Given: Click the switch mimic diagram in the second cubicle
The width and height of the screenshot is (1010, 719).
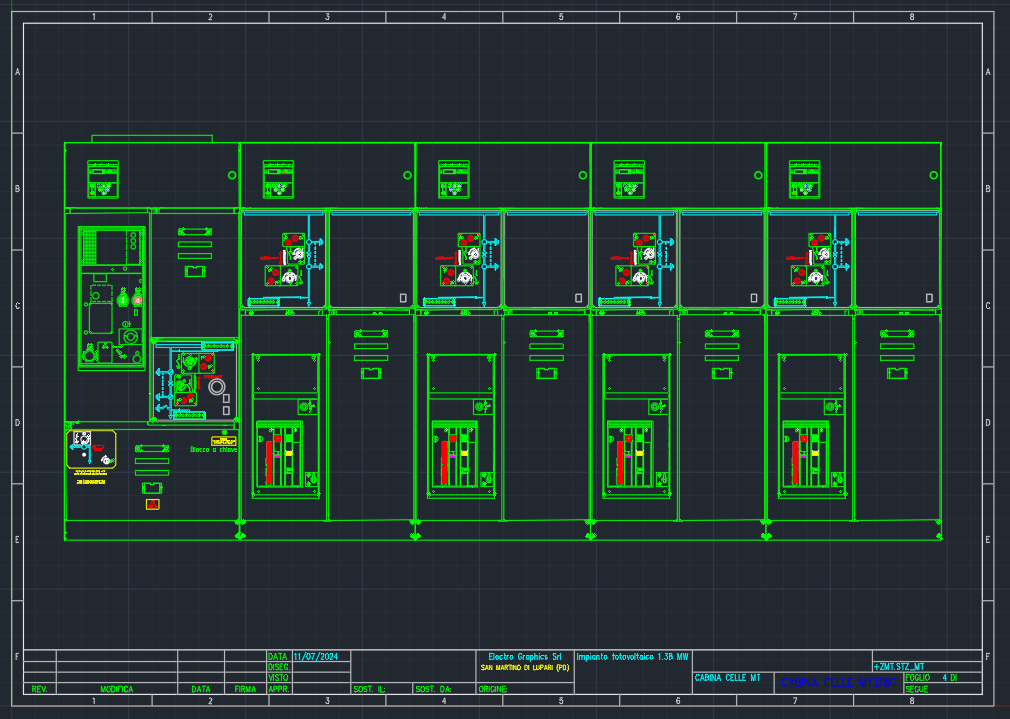Looking at the screenshot, I should 468,260.
